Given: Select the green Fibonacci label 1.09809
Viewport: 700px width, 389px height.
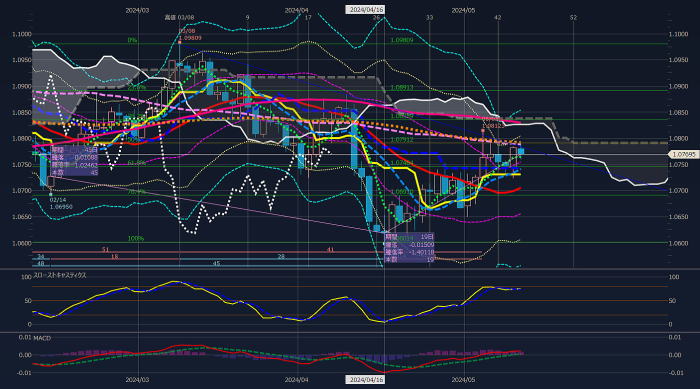Looking at the screenshot, I should [402, 40].
